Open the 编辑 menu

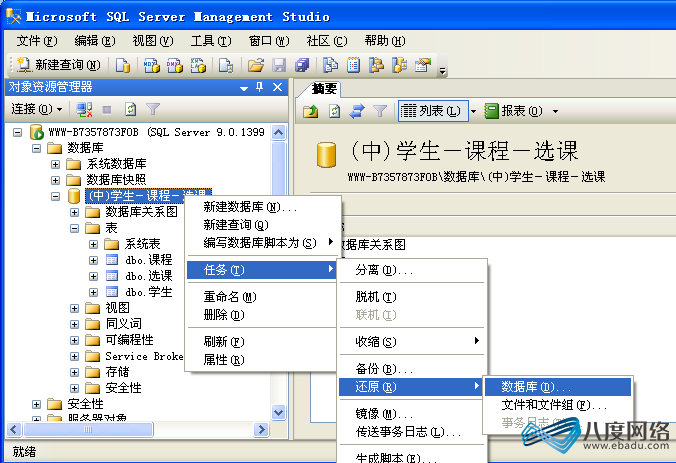[95, 41]
